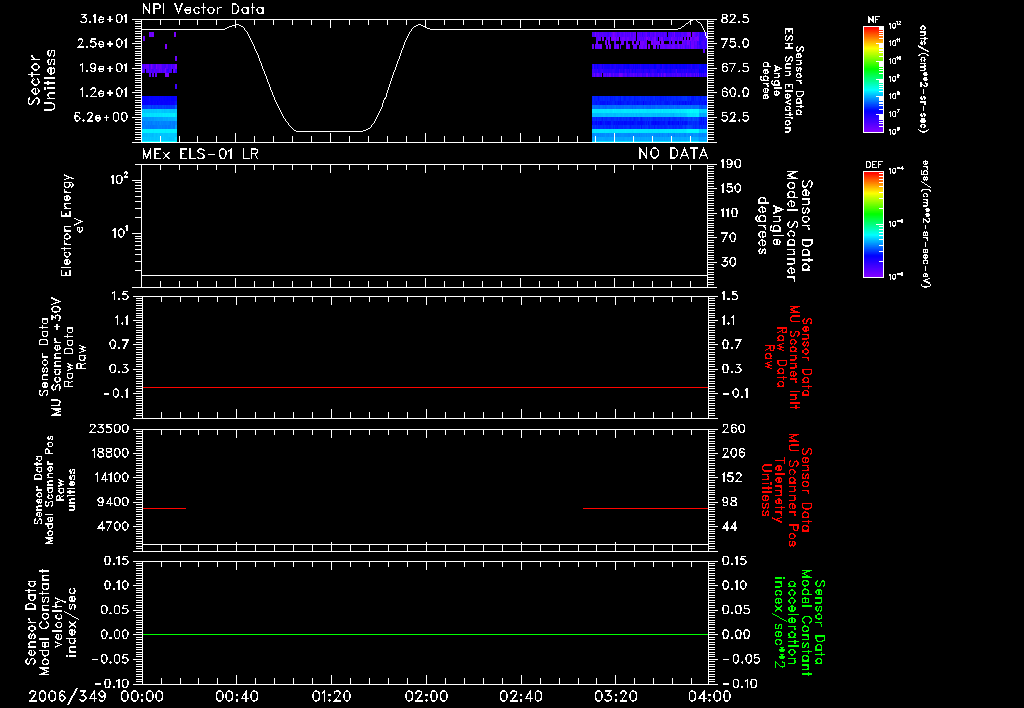
Task: Click the 'MU Scanner +30V Raw Data' axis label
Action: [62, 358]
